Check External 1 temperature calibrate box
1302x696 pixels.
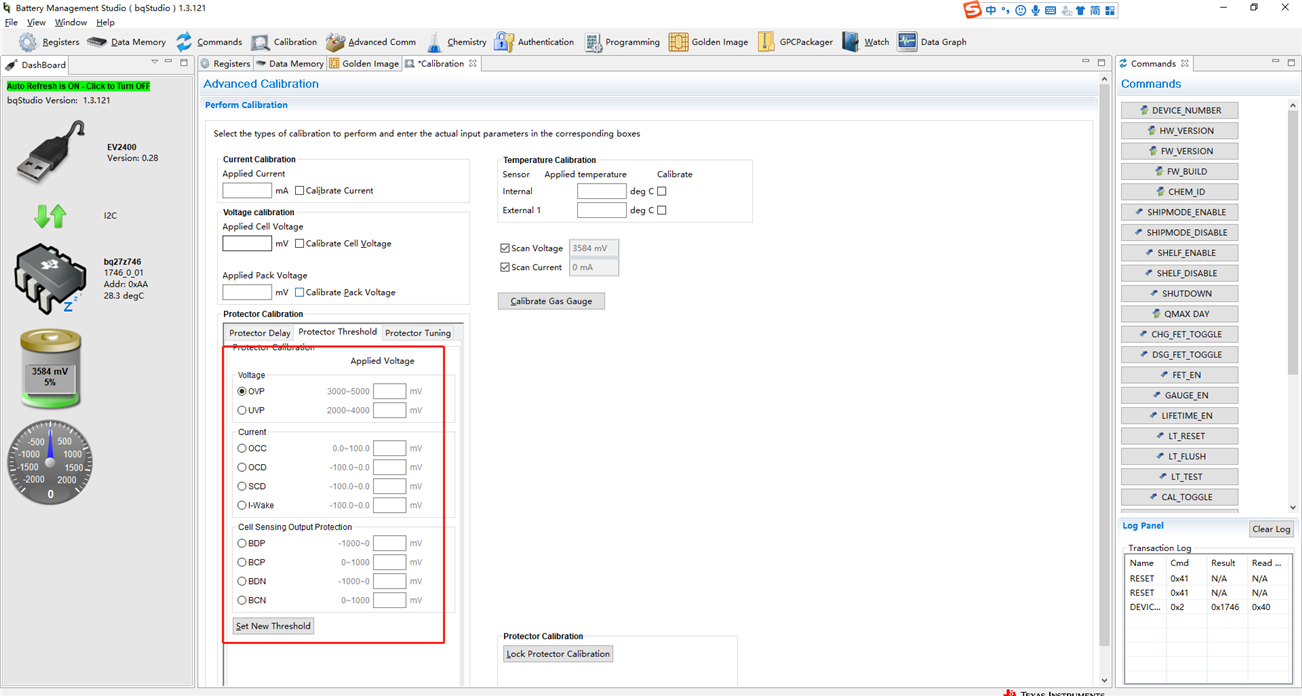(x=661, y=210)
